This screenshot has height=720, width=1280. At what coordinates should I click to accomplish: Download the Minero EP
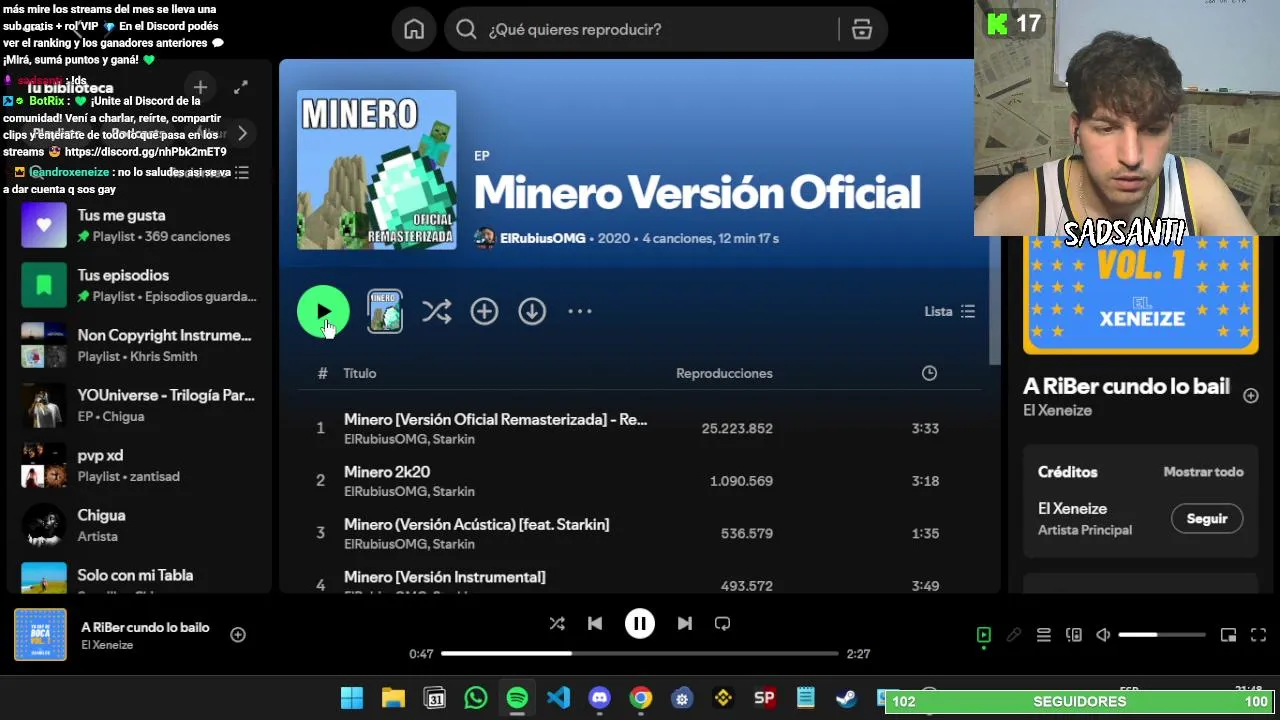532,312
